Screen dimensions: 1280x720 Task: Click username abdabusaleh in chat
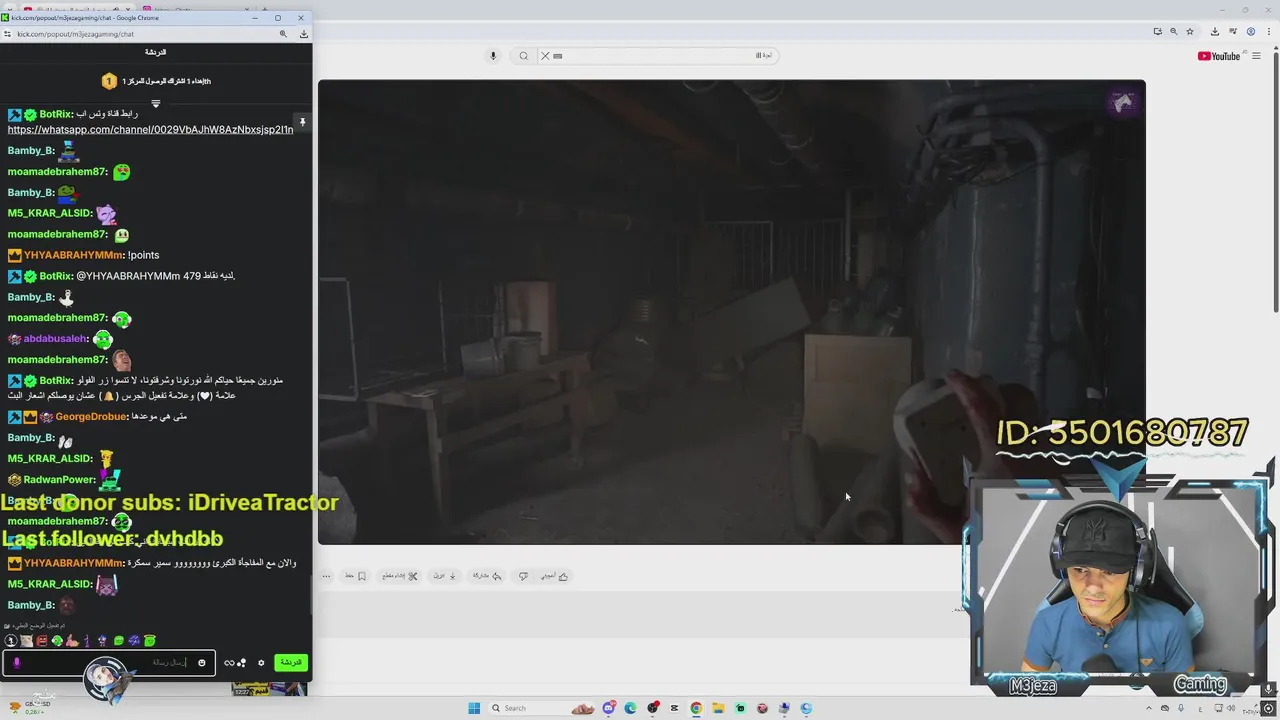[55, 339]
